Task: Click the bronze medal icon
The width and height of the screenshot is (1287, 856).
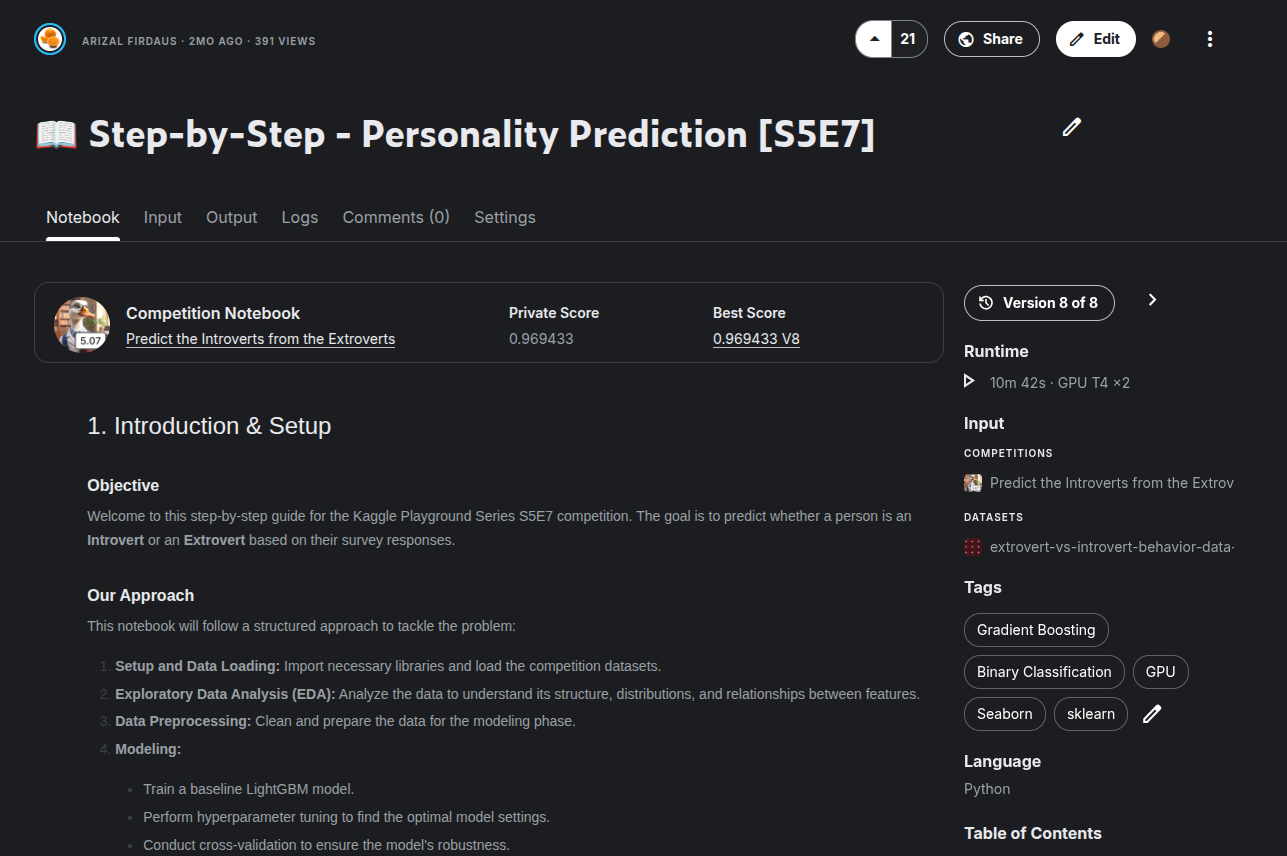Action: click(x=1161, y=38)
